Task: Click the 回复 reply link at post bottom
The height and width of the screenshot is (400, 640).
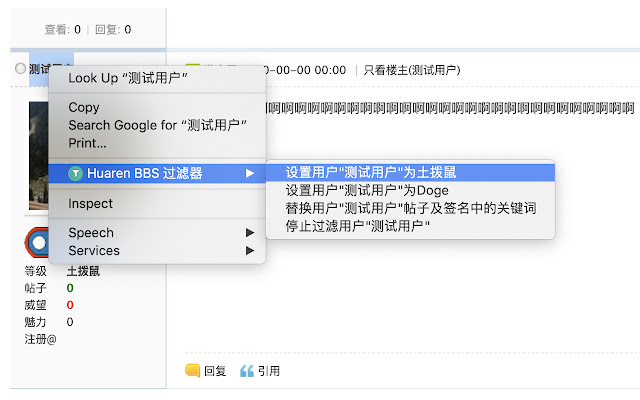Action: [x=215, y=371]
